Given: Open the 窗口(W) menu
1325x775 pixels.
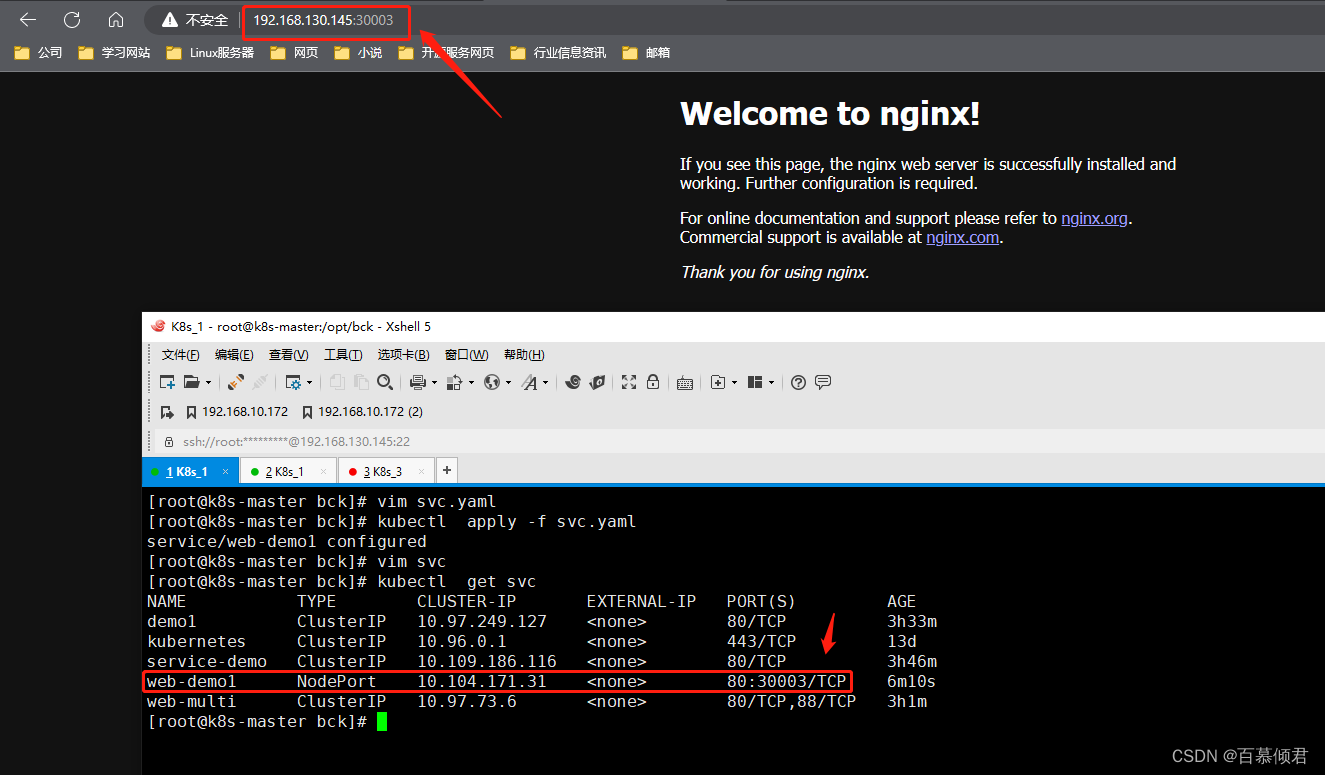Looking at the screenshot, I should [x=467, y=355].
